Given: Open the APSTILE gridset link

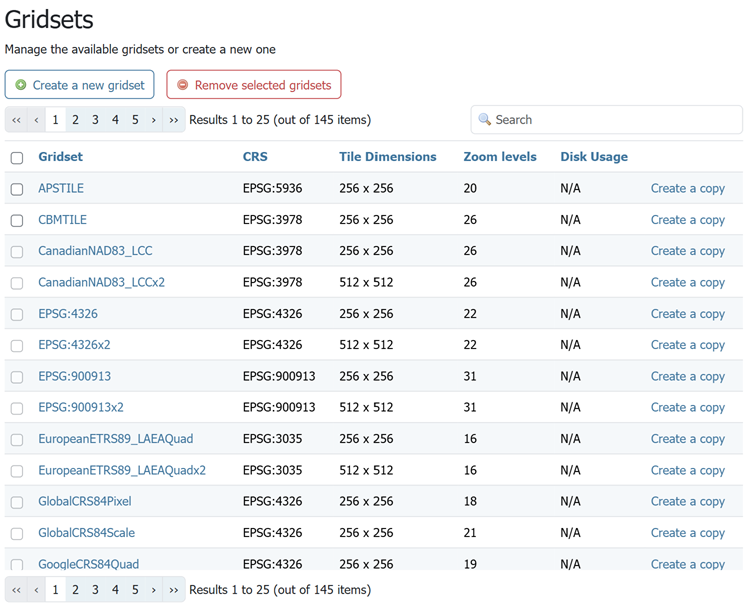Looking at the screenshot, I should pos(61,188).
